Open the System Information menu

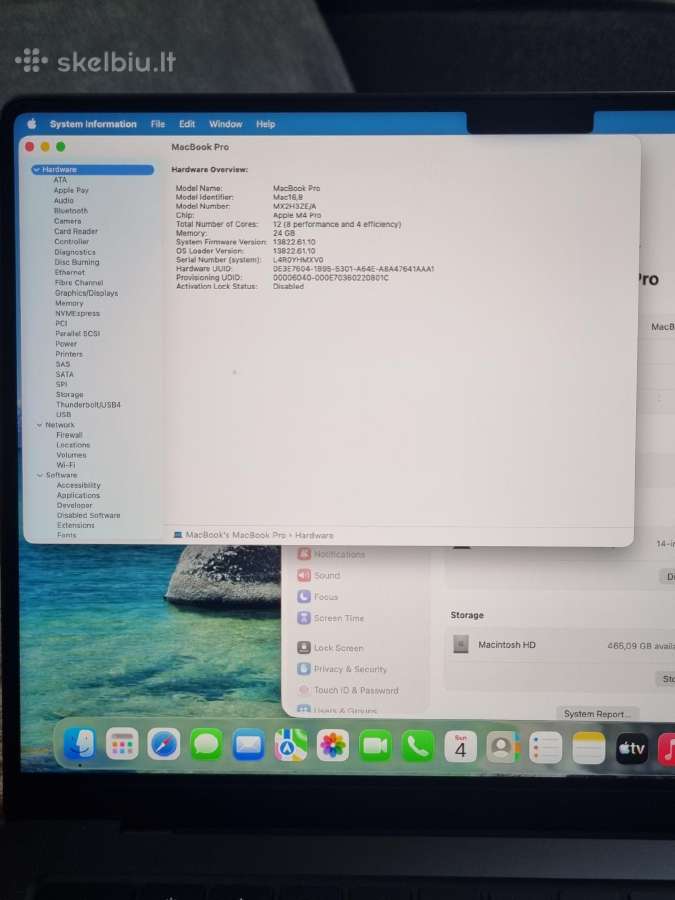93,124
